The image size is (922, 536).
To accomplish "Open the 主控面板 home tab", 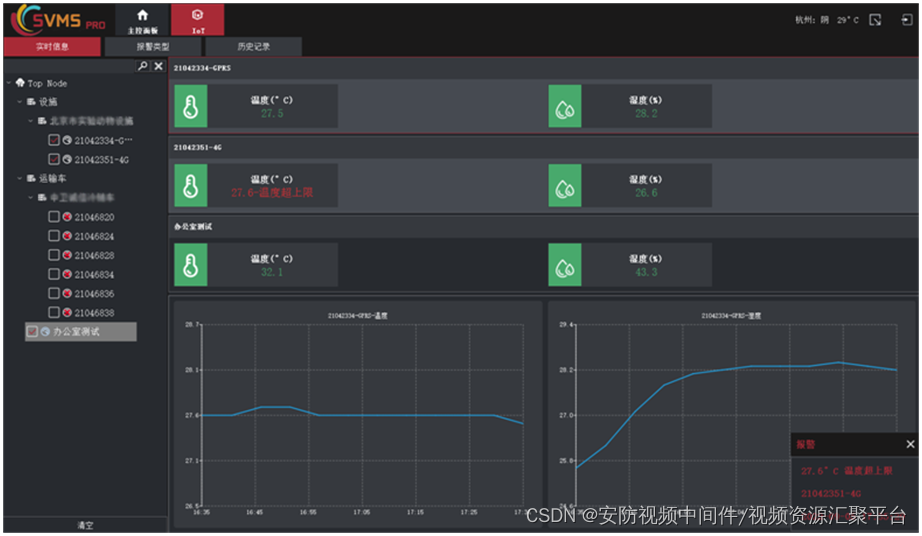I will click(x=143, y=20).
